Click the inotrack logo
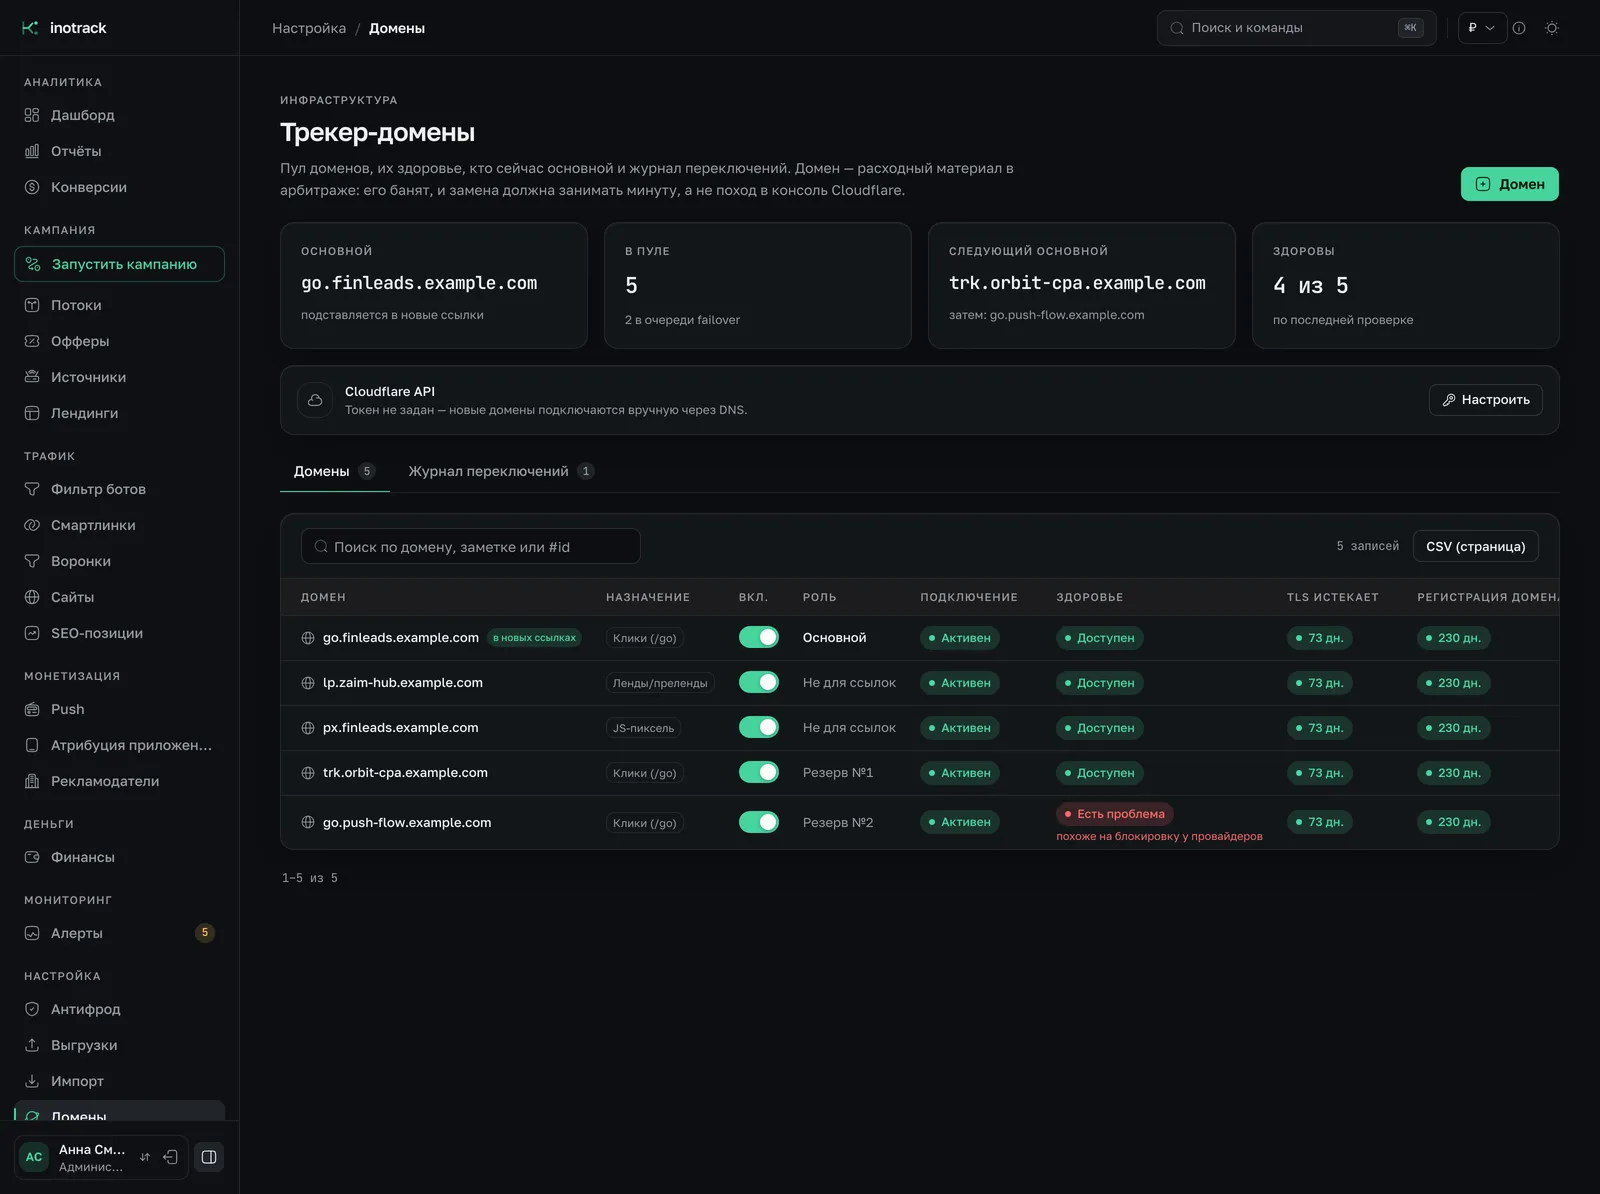 pos(64,28)
